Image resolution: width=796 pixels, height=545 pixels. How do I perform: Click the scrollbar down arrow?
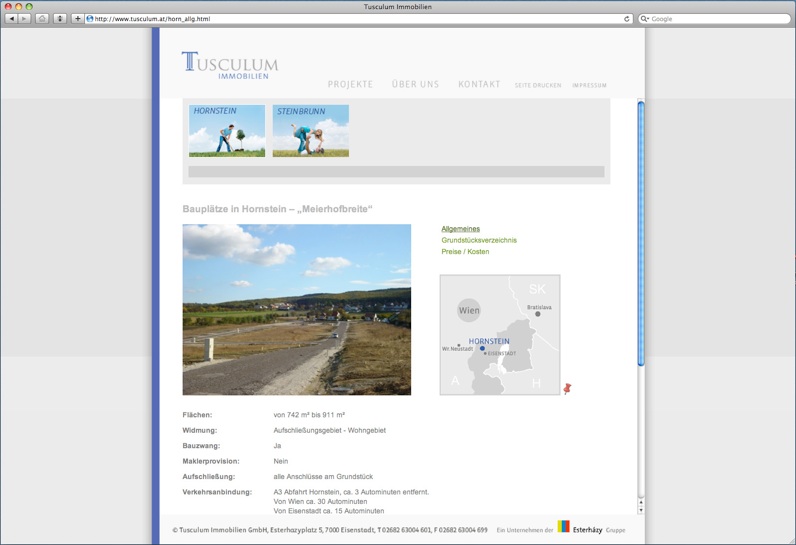[x=641, y=510]
